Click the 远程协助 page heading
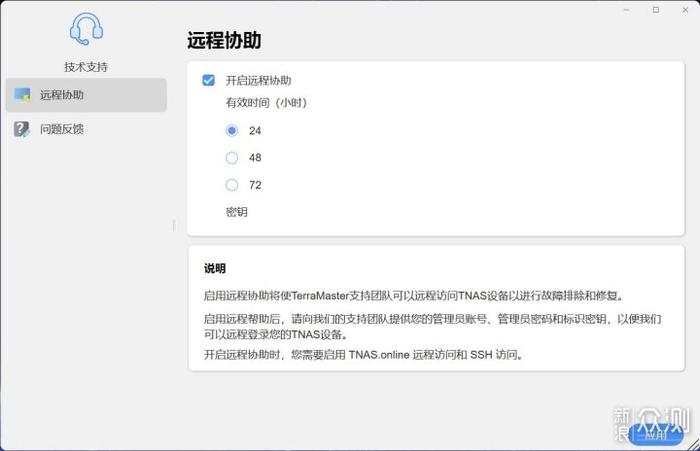700x451 pixels. 224,40
